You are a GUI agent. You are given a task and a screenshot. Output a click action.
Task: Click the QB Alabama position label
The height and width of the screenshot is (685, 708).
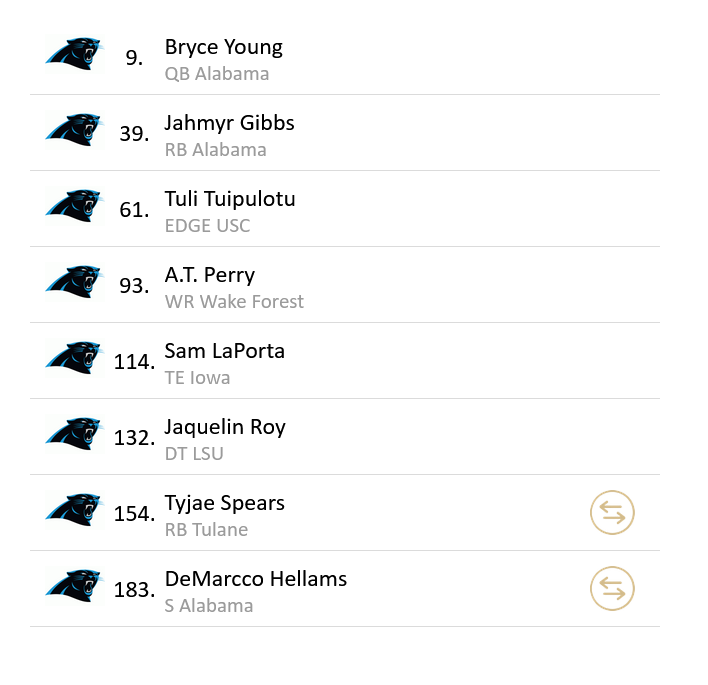click(x=217, y=74)
